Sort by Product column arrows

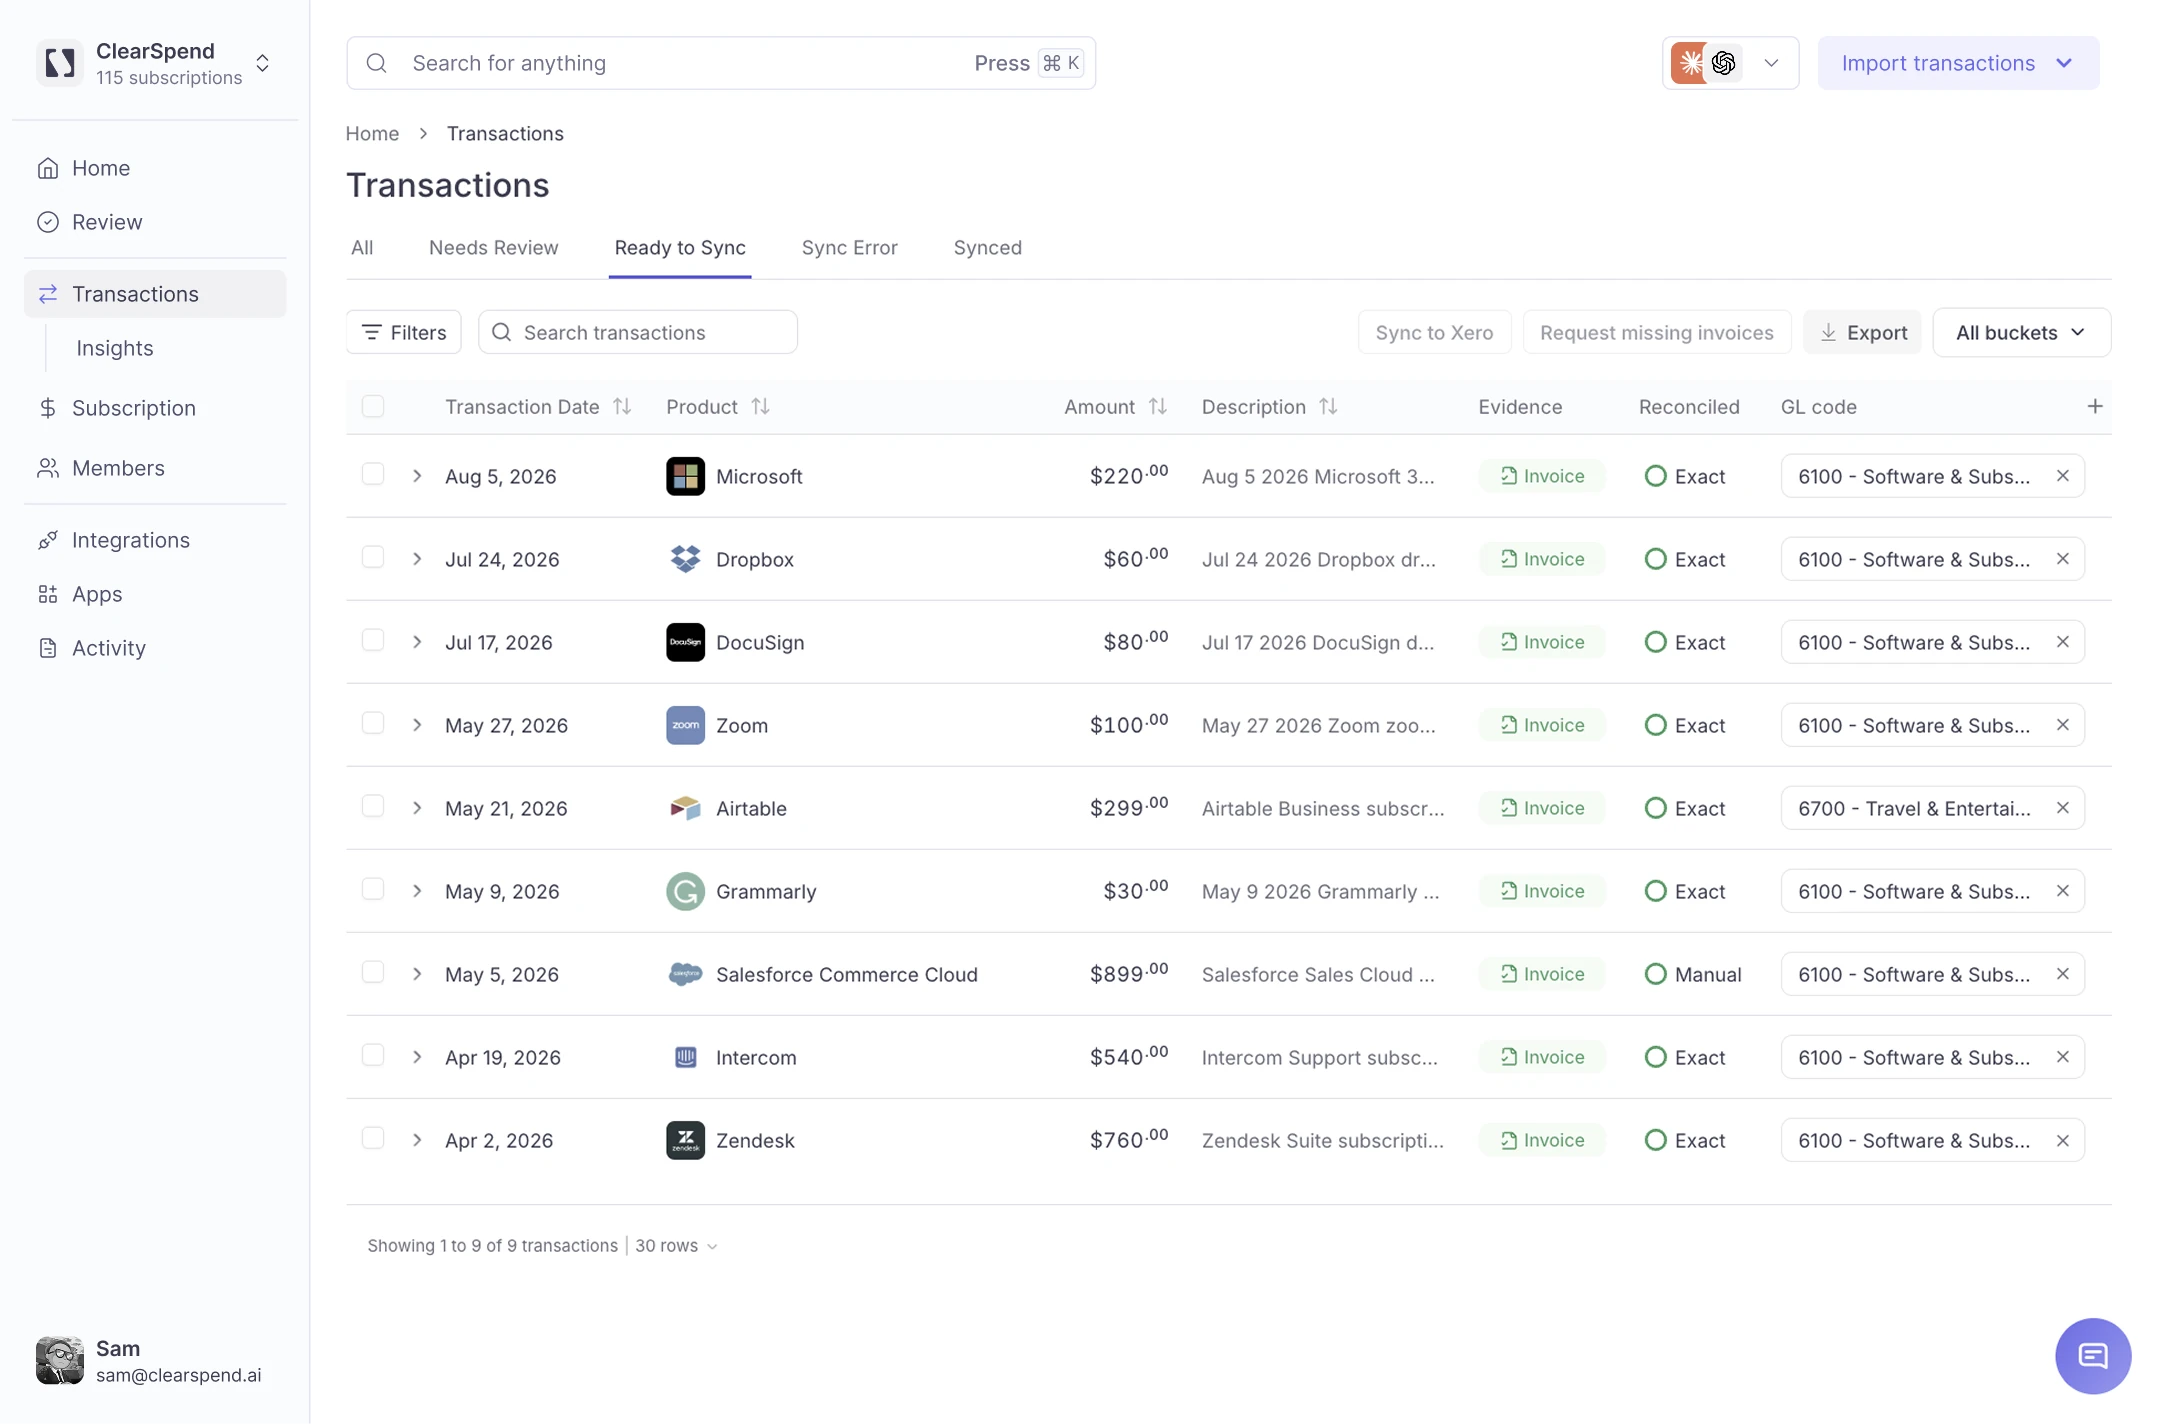click(760, 406)
